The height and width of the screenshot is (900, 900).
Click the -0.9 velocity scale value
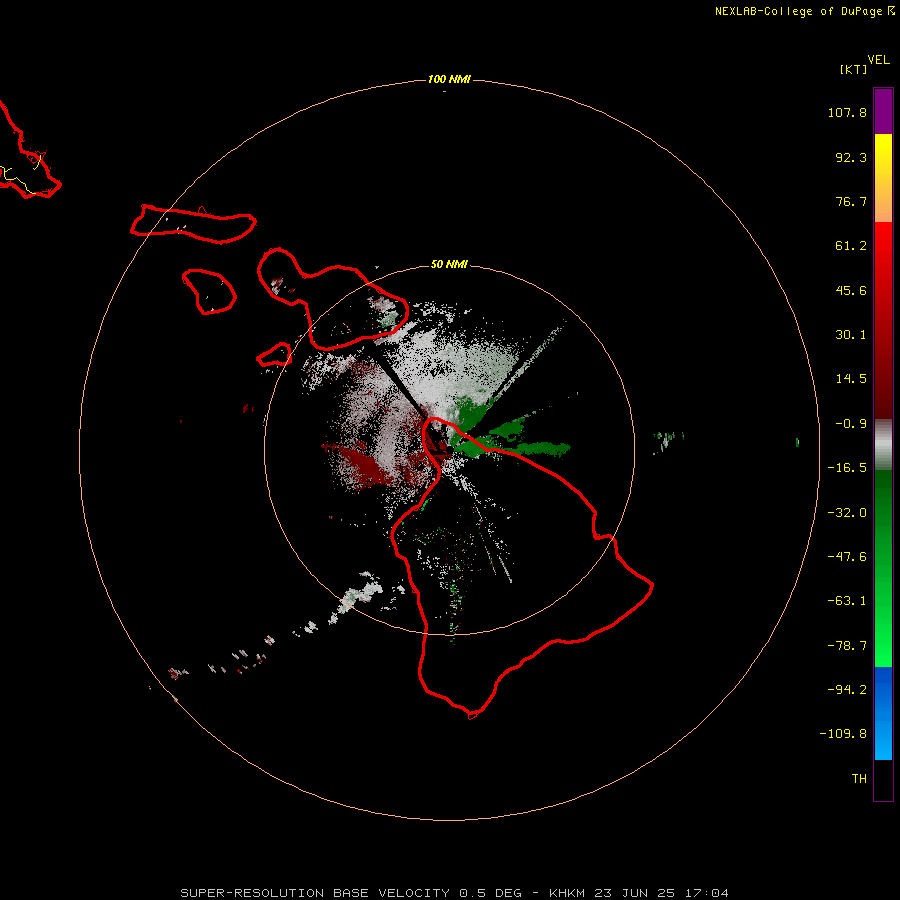[851, 424]
